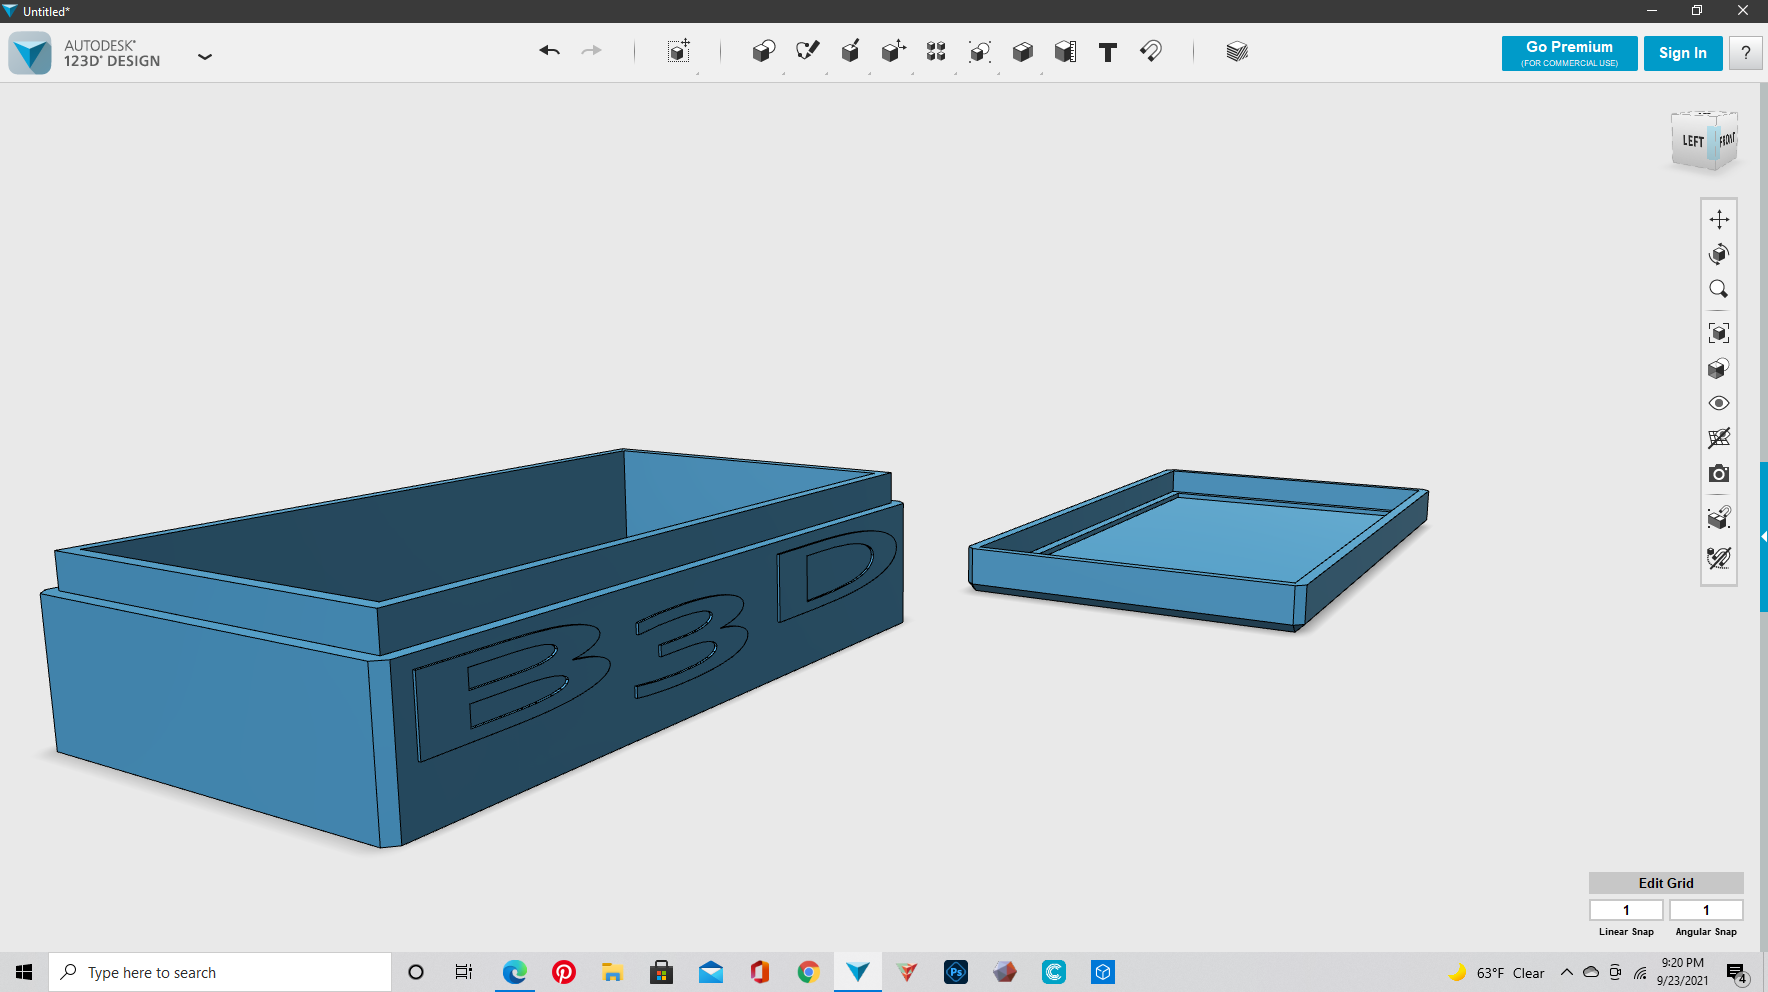Click the Undo arrow in the toolbar

click(549, 51)
